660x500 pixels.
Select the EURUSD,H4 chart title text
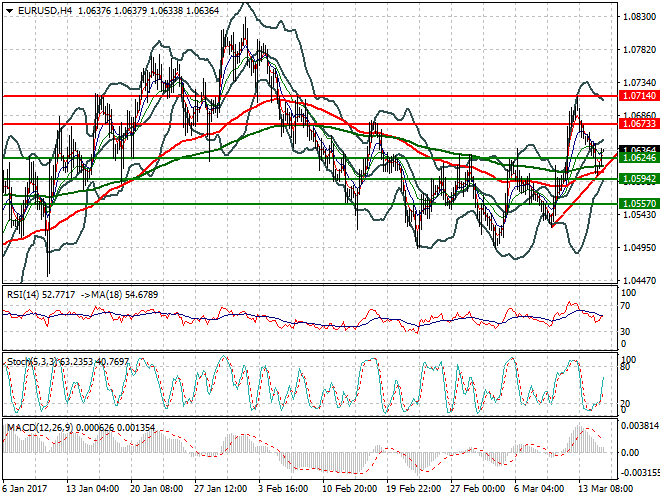(x=45, y=11)
